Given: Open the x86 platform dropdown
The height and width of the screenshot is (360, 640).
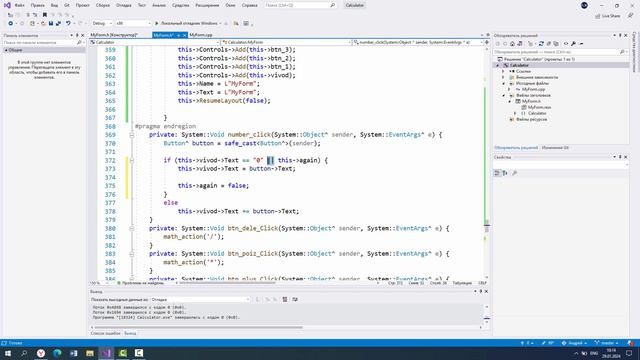Looking at the screenshot, I should coord(133,23).
